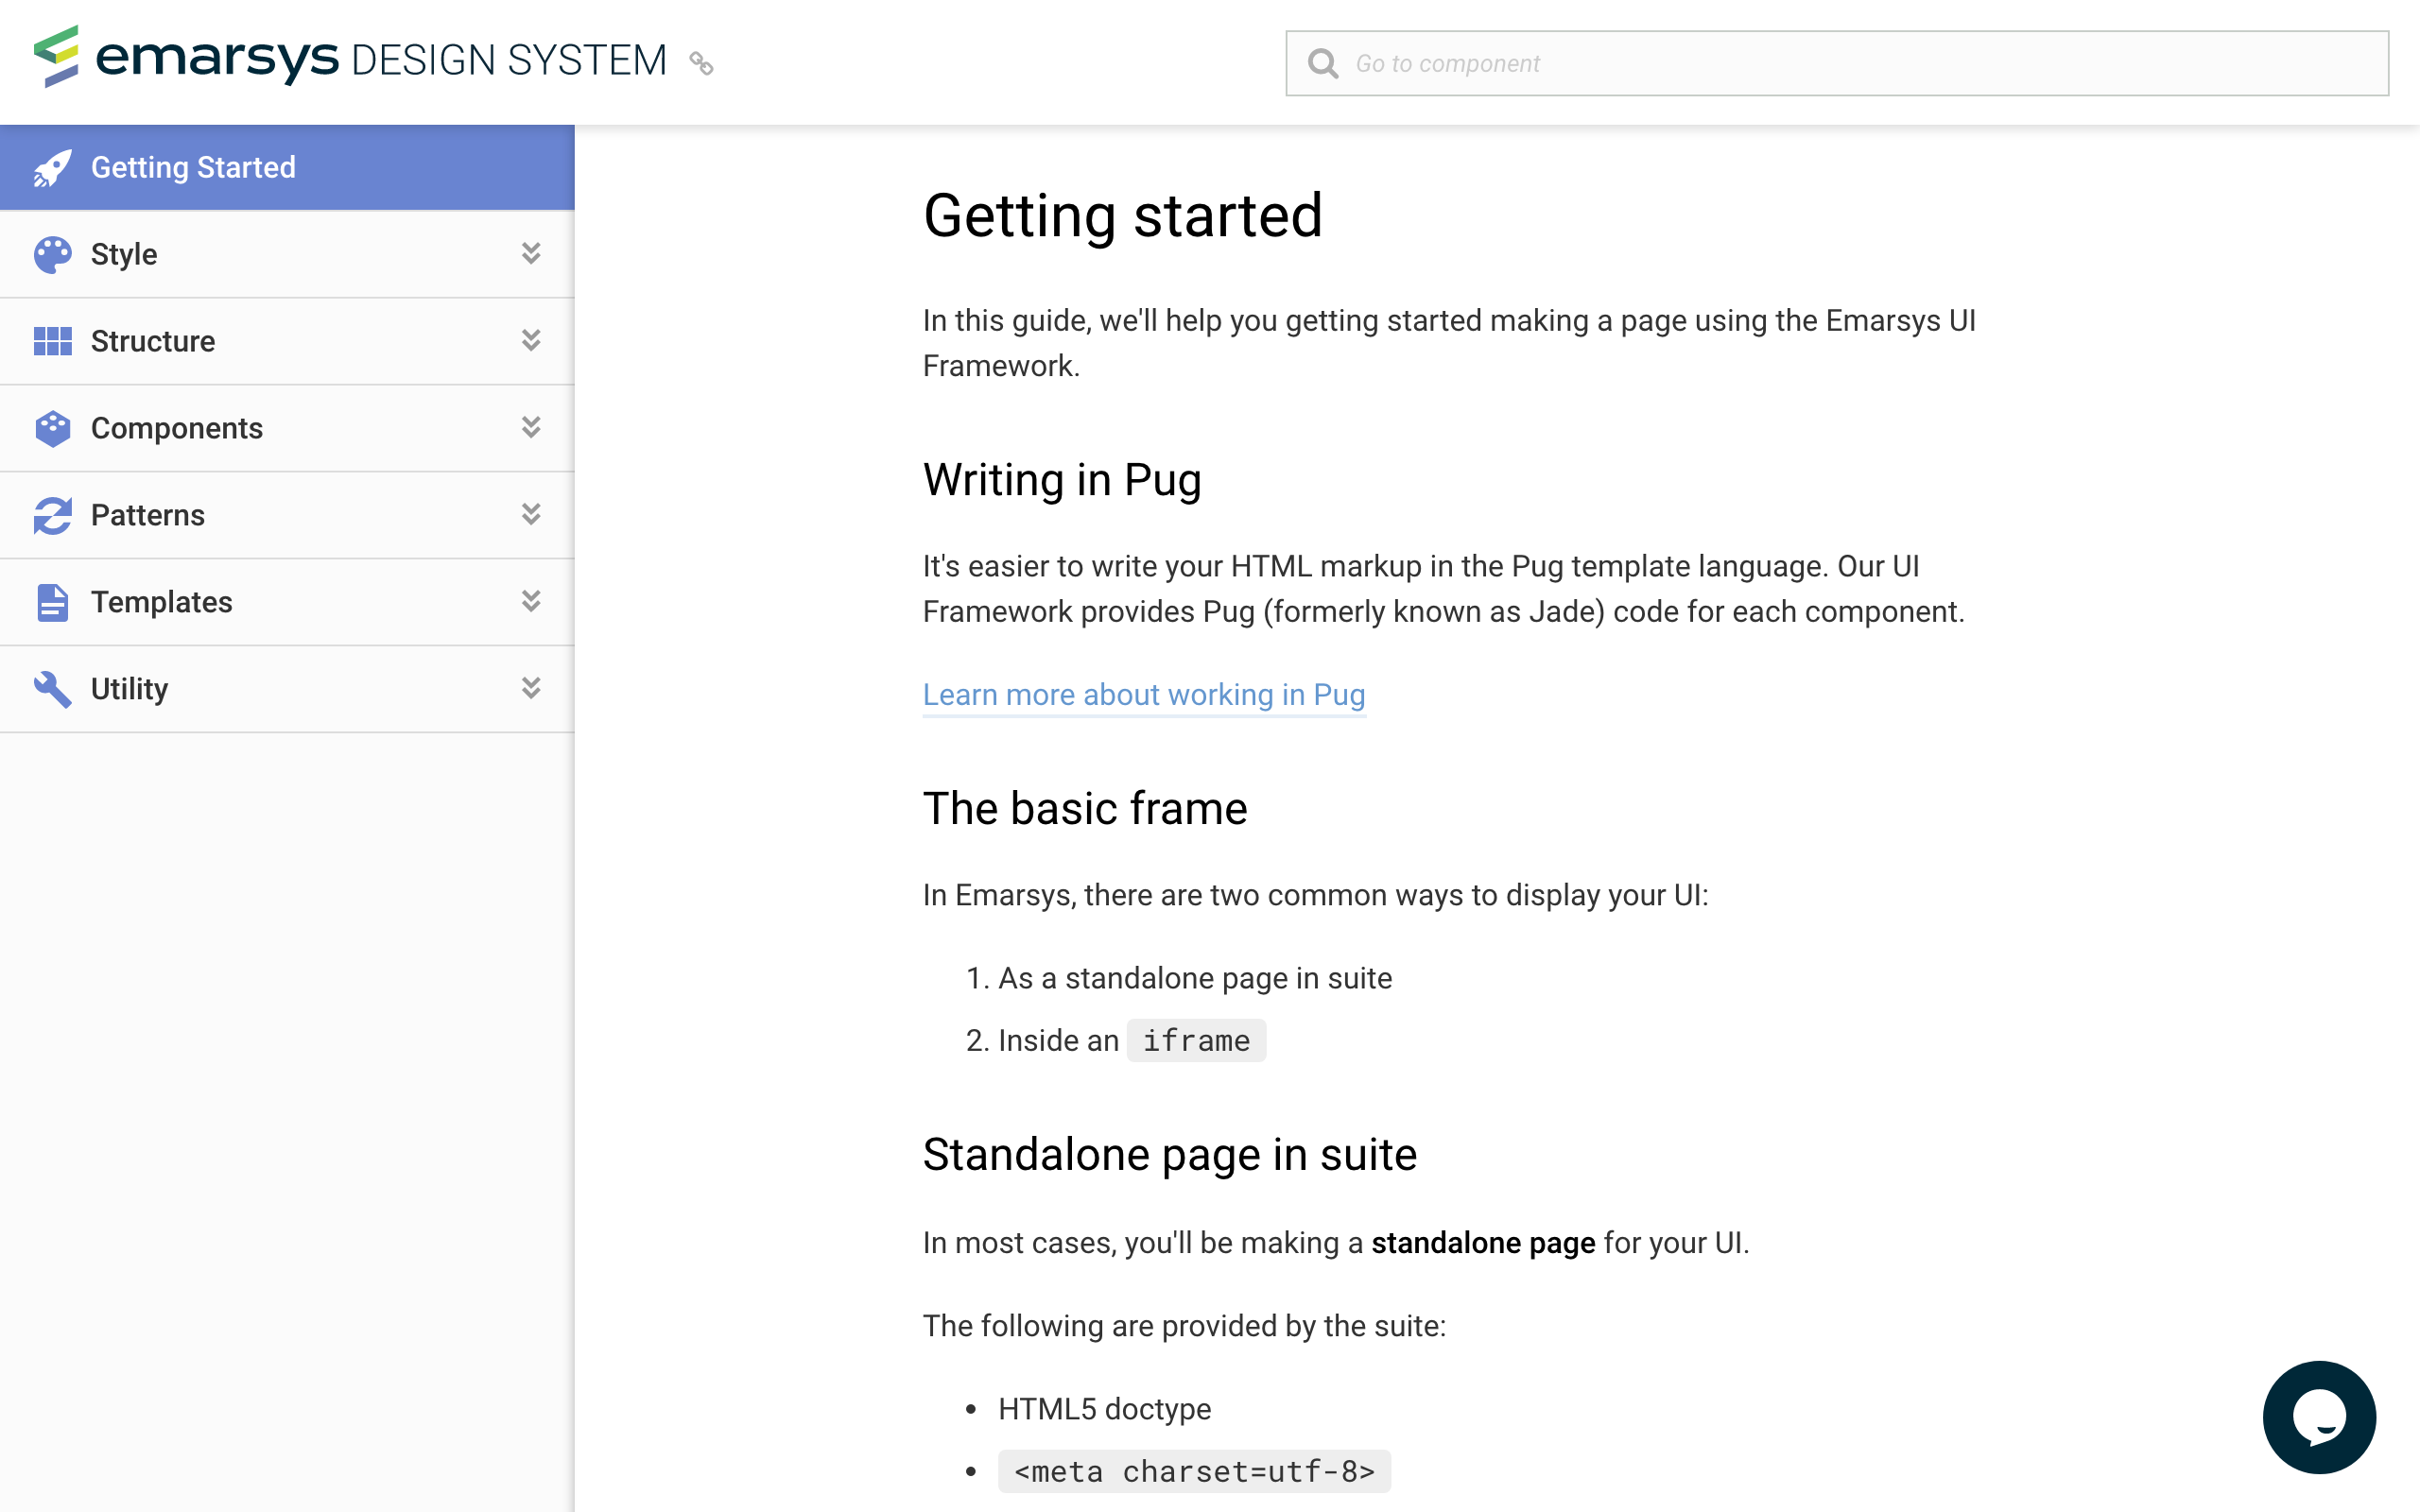
Task: Open the Patterns menu item
Action: [x=148, y=515]
